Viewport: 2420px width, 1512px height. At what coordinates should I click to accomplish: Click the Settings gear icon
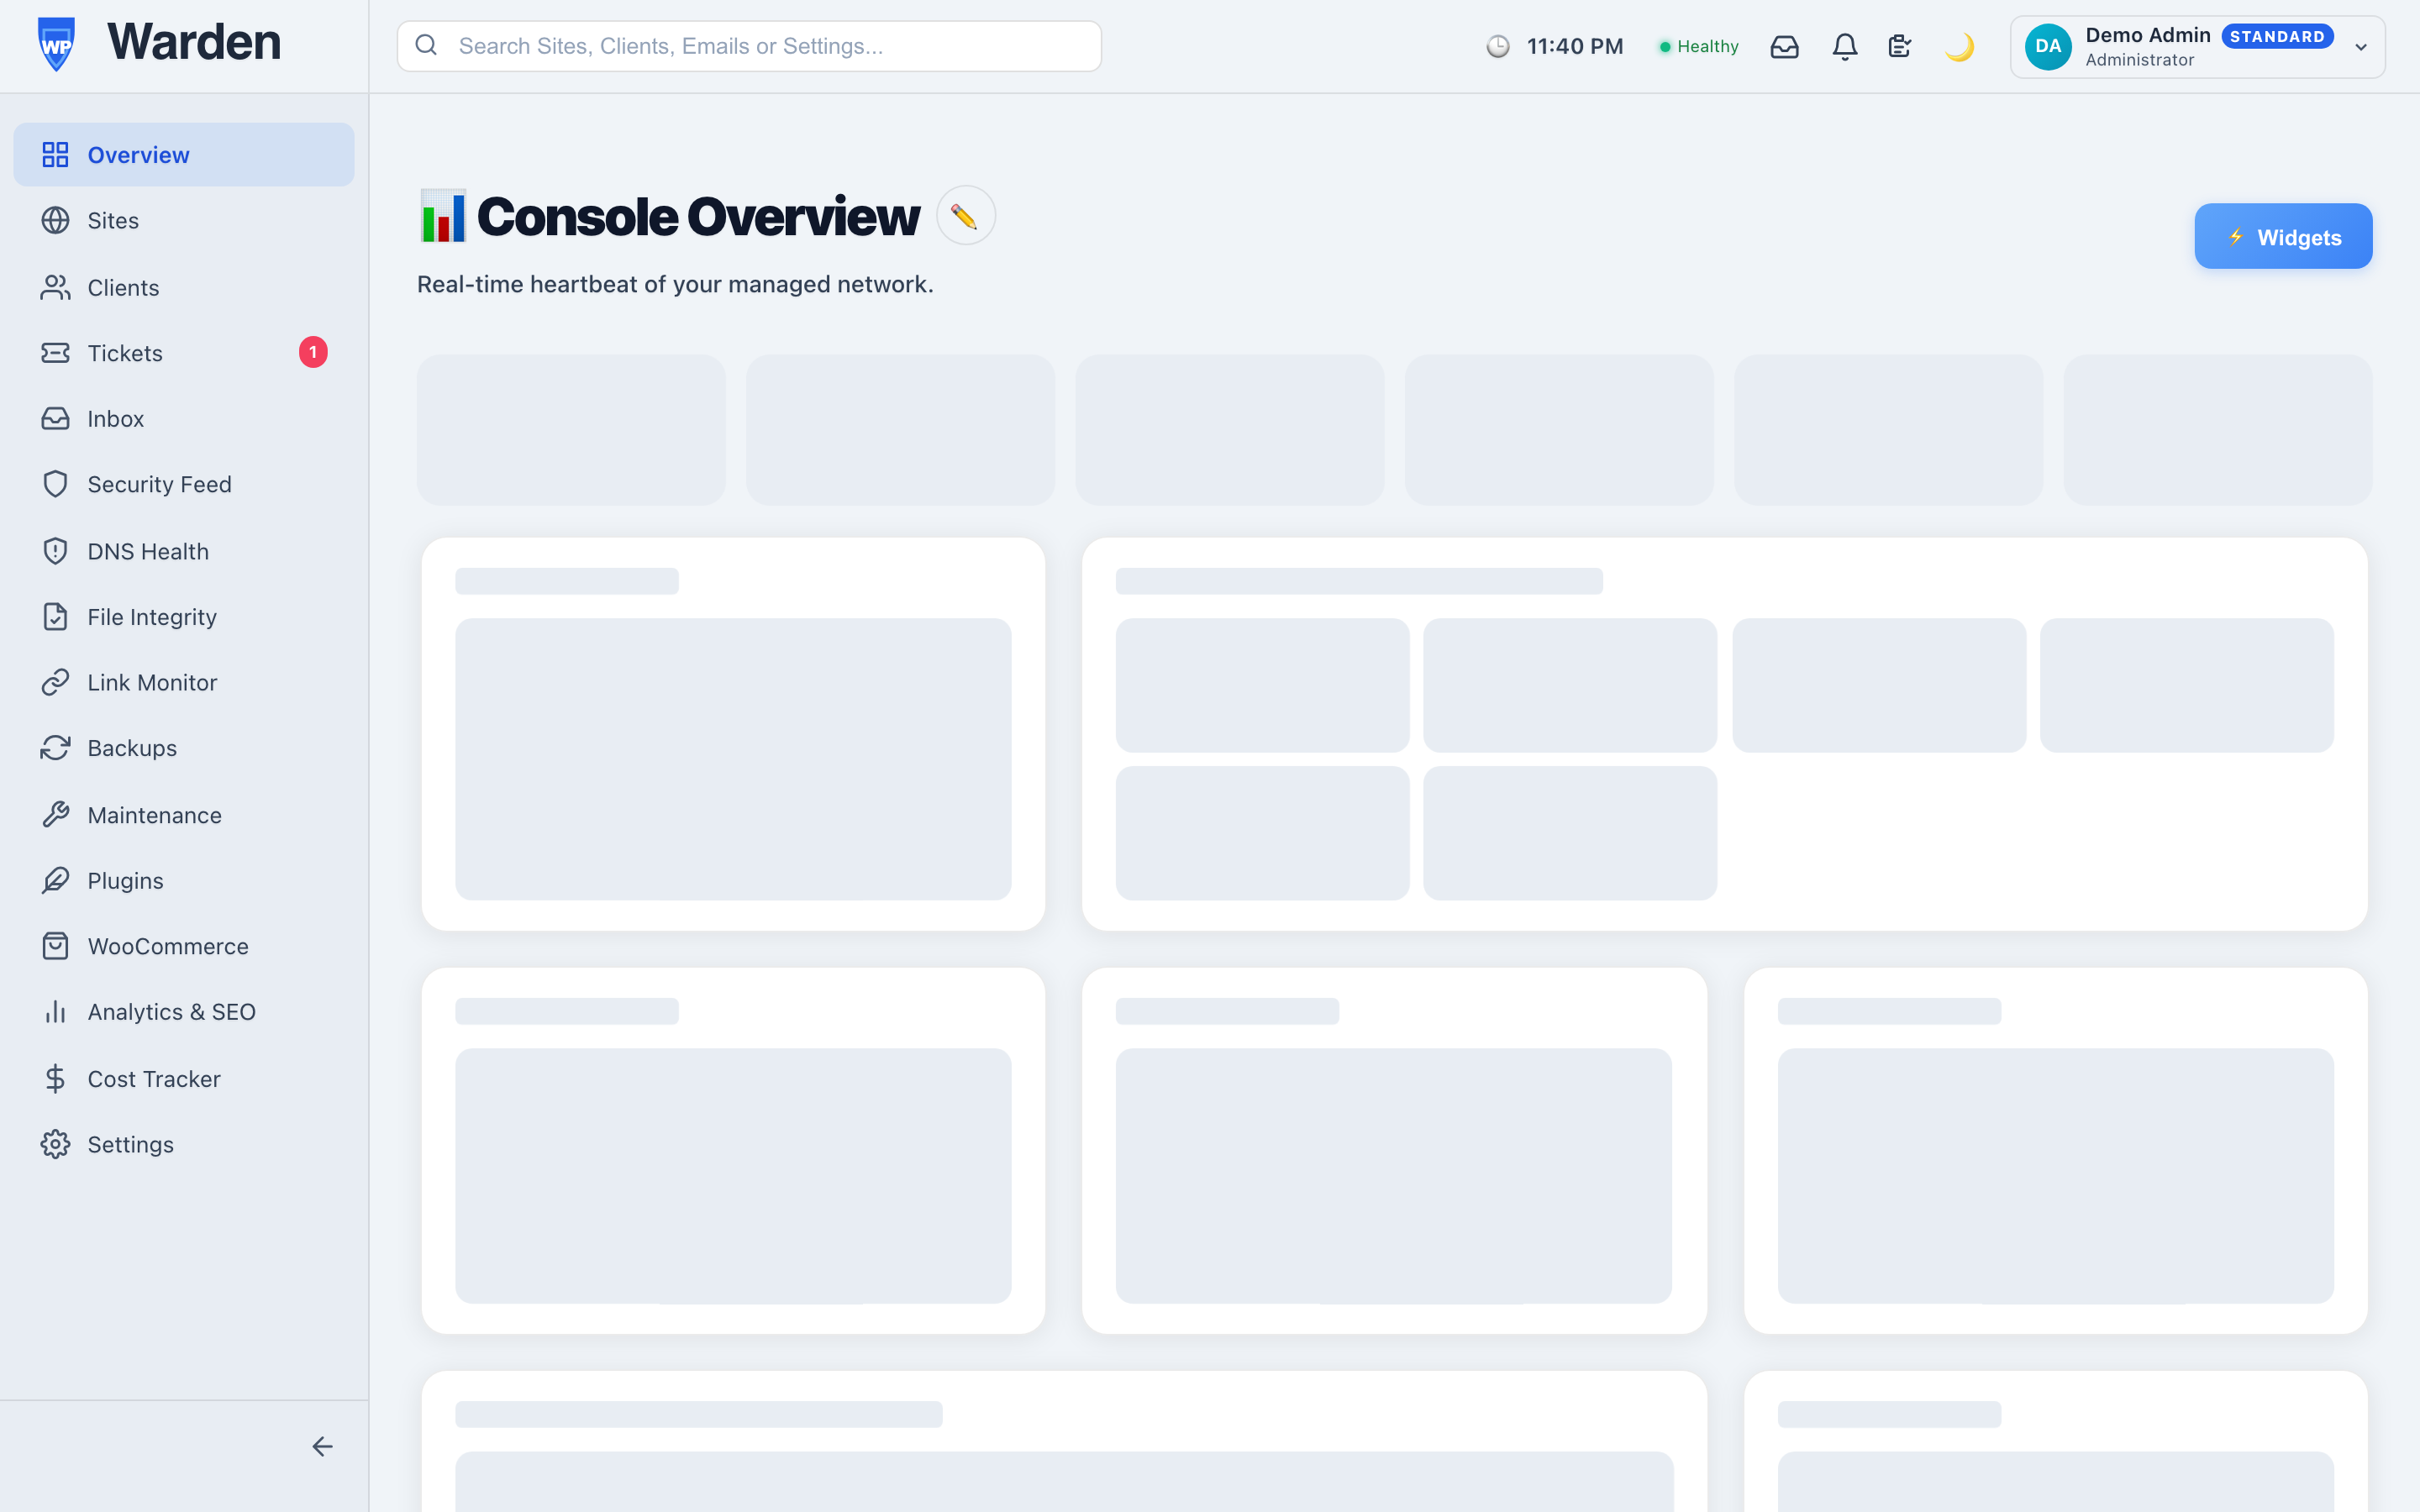coord(55,1144)
